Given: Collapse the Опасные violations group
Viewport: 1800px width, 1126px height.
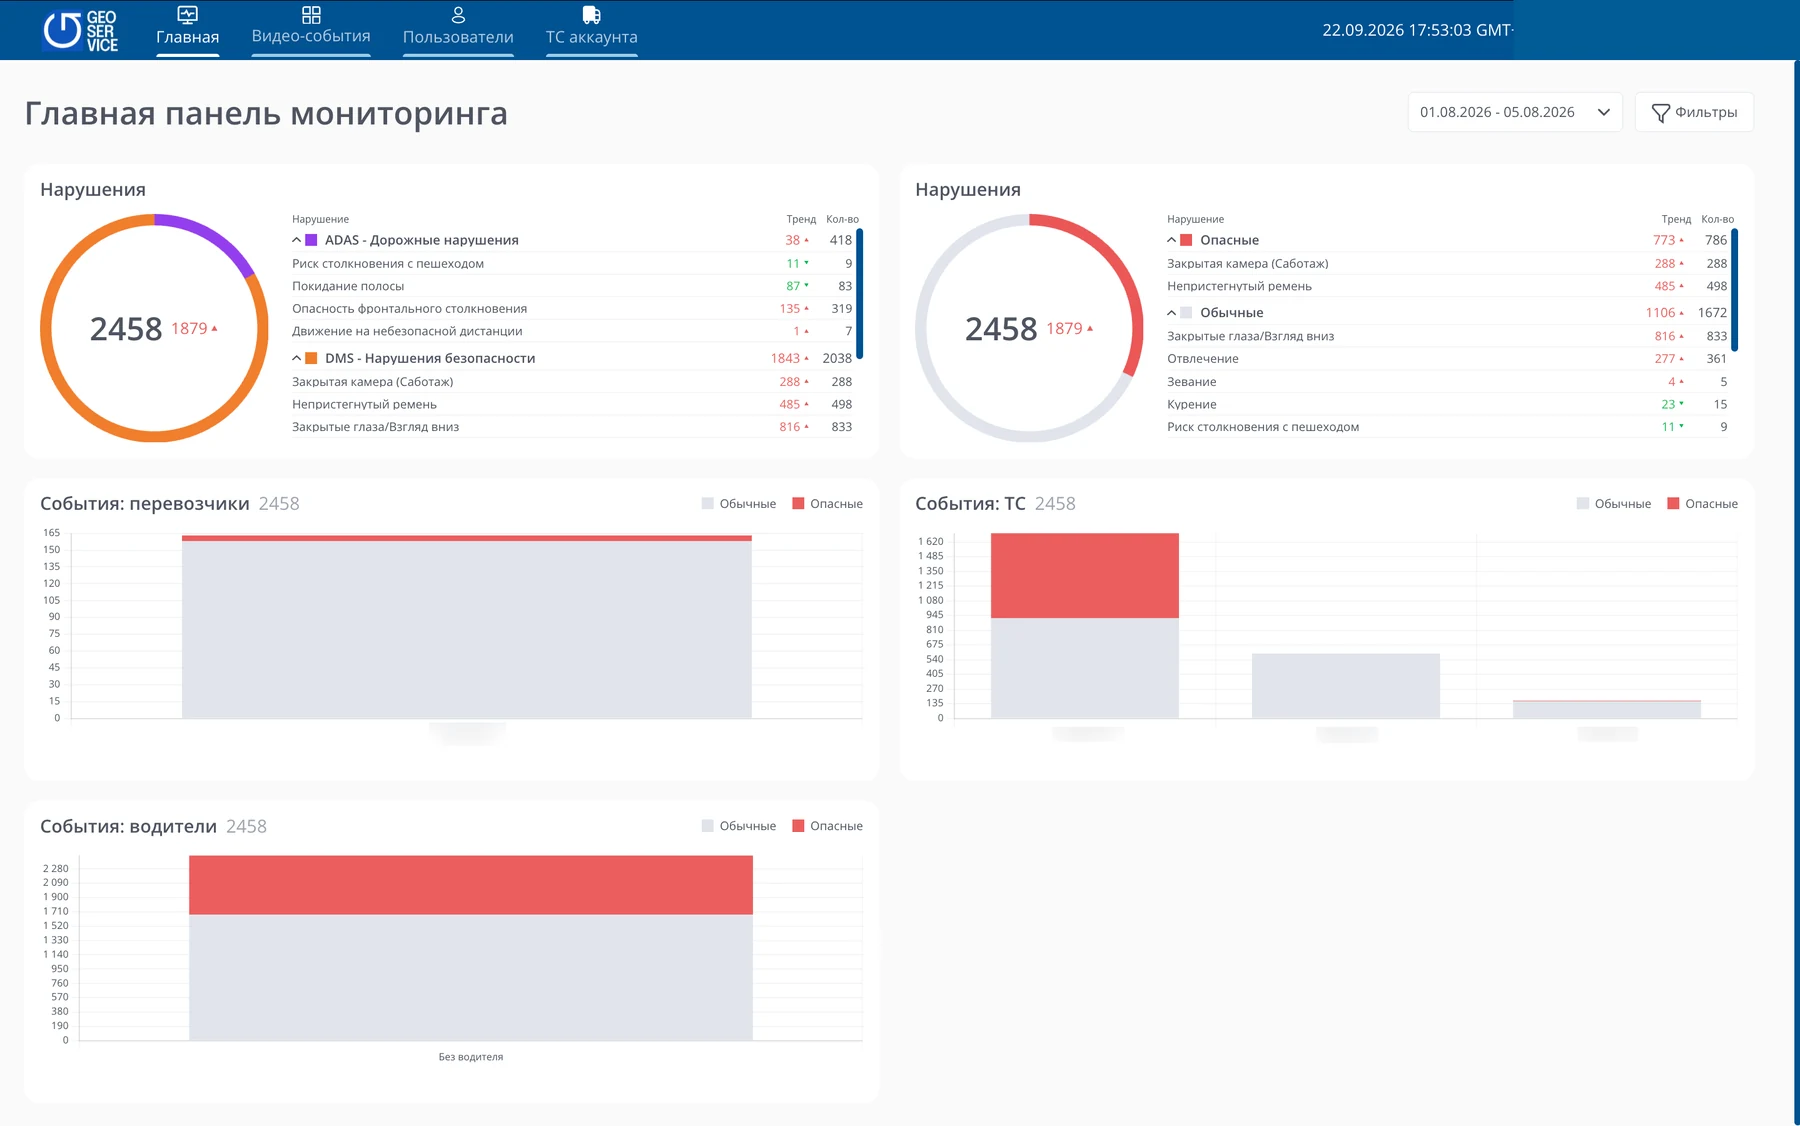Looking at the screenshot, I should (x=1171, y=240).
